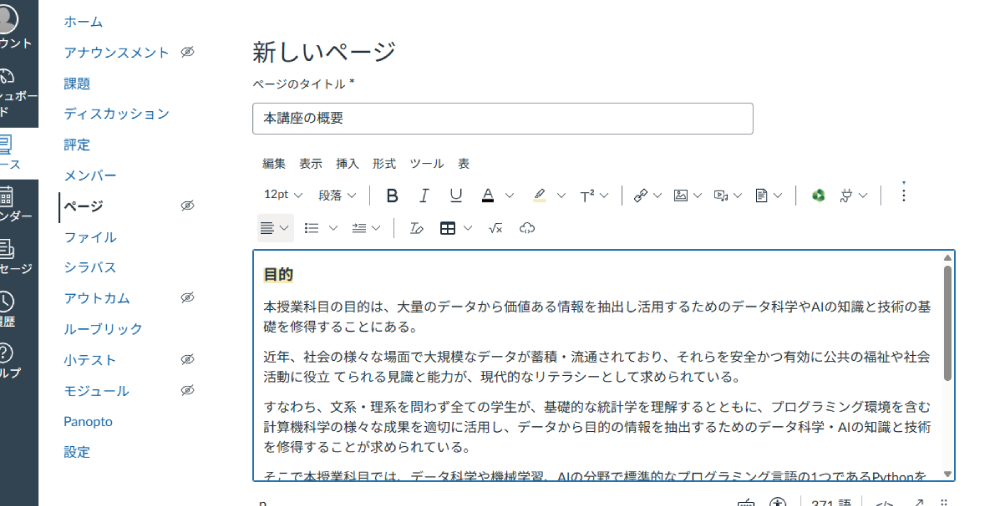
Task: Open the inbox messages icon in global navigation
Action: [x=6, y=248]
